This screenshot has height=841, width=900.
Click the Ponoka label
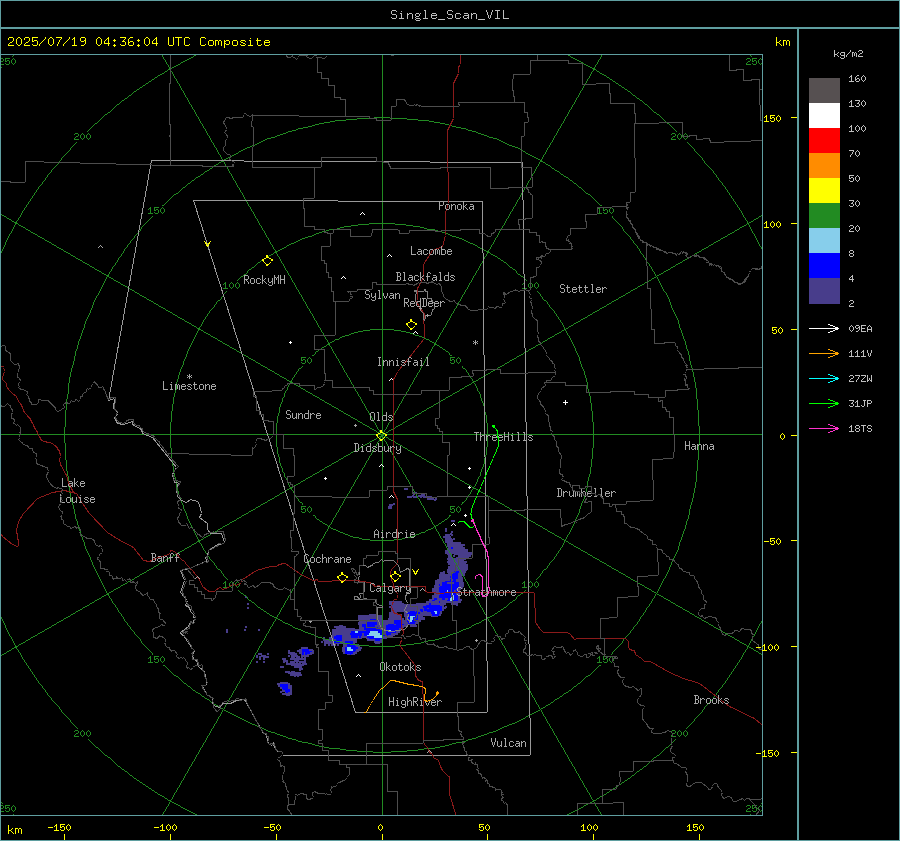pyautogui.click(x=456, y=206)
